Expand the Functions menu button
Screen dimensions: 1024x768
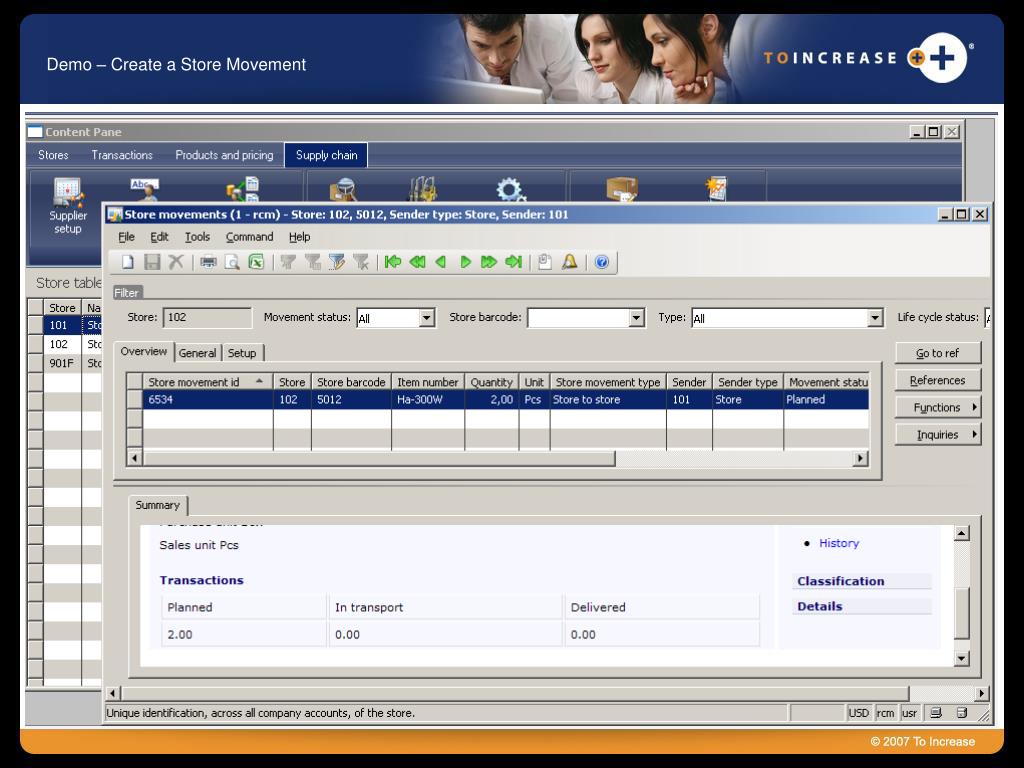(938, 408)
